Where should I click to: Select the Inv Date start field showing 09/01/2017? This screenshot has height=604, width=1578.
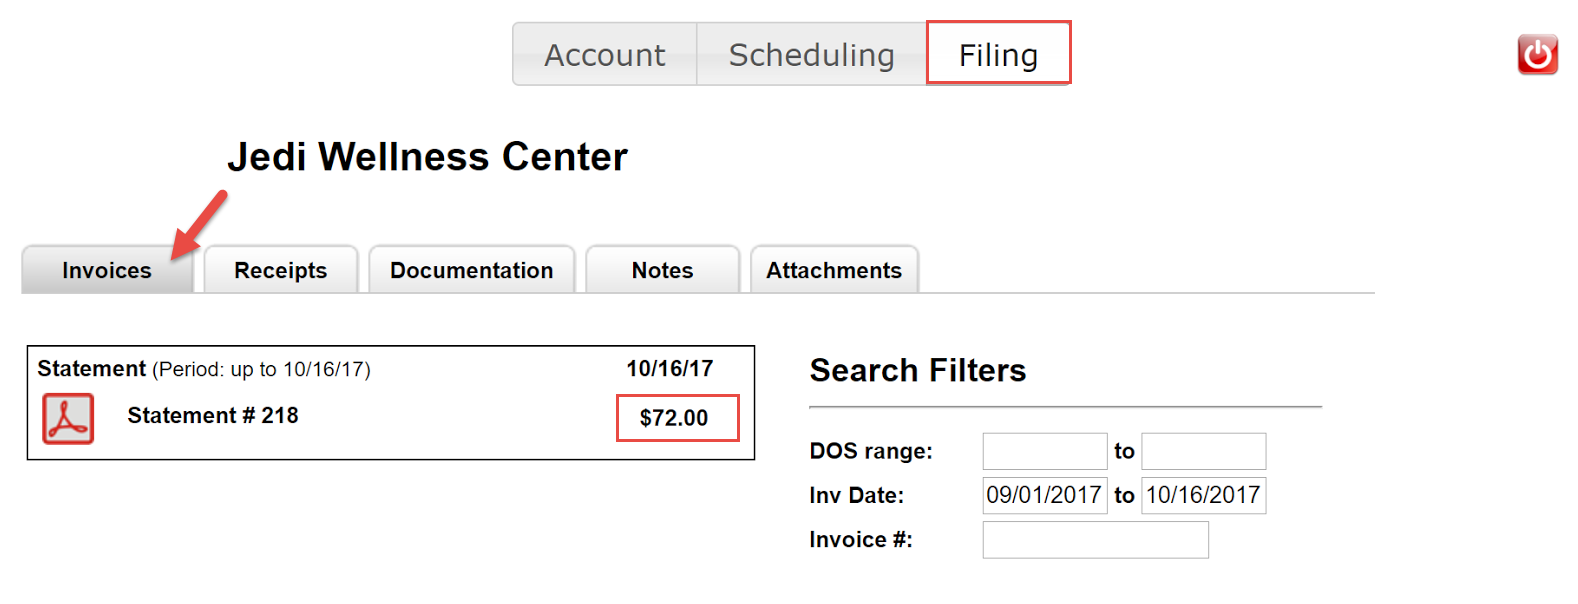pyautogui.click(x=1043, y=495)
